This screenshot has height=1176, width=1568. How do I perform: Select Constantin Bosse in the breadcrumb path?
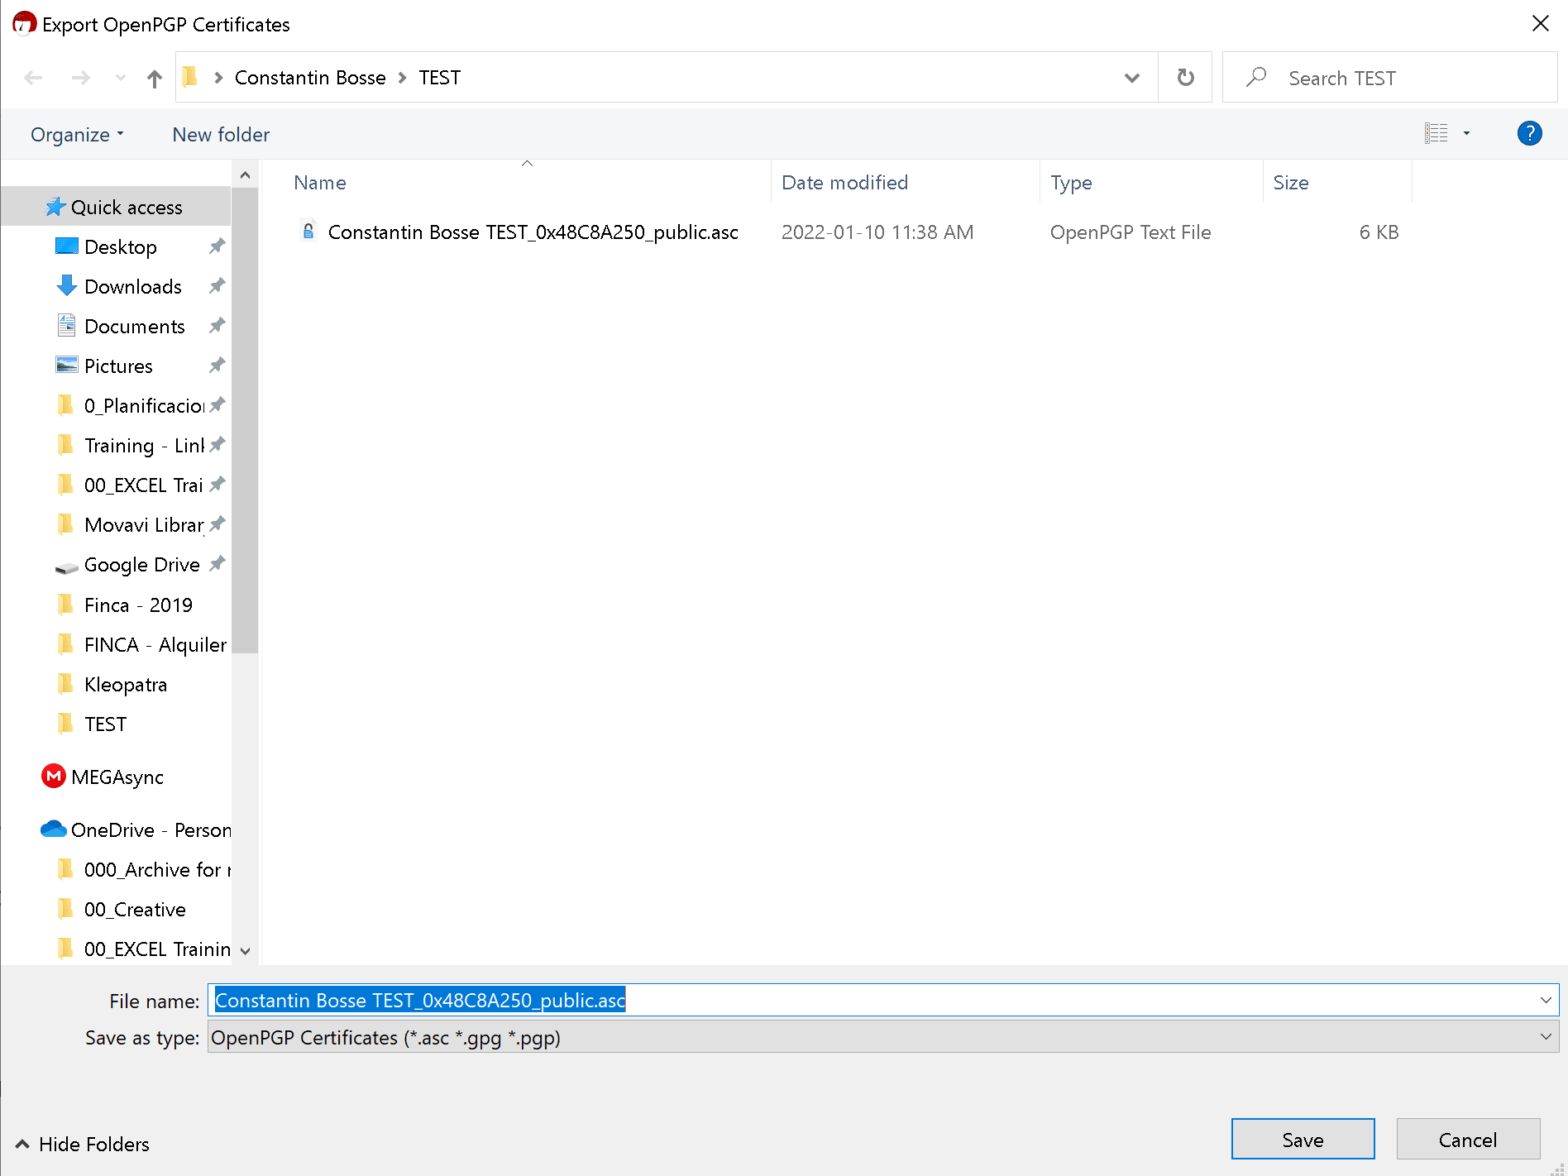tap(310, 78)
